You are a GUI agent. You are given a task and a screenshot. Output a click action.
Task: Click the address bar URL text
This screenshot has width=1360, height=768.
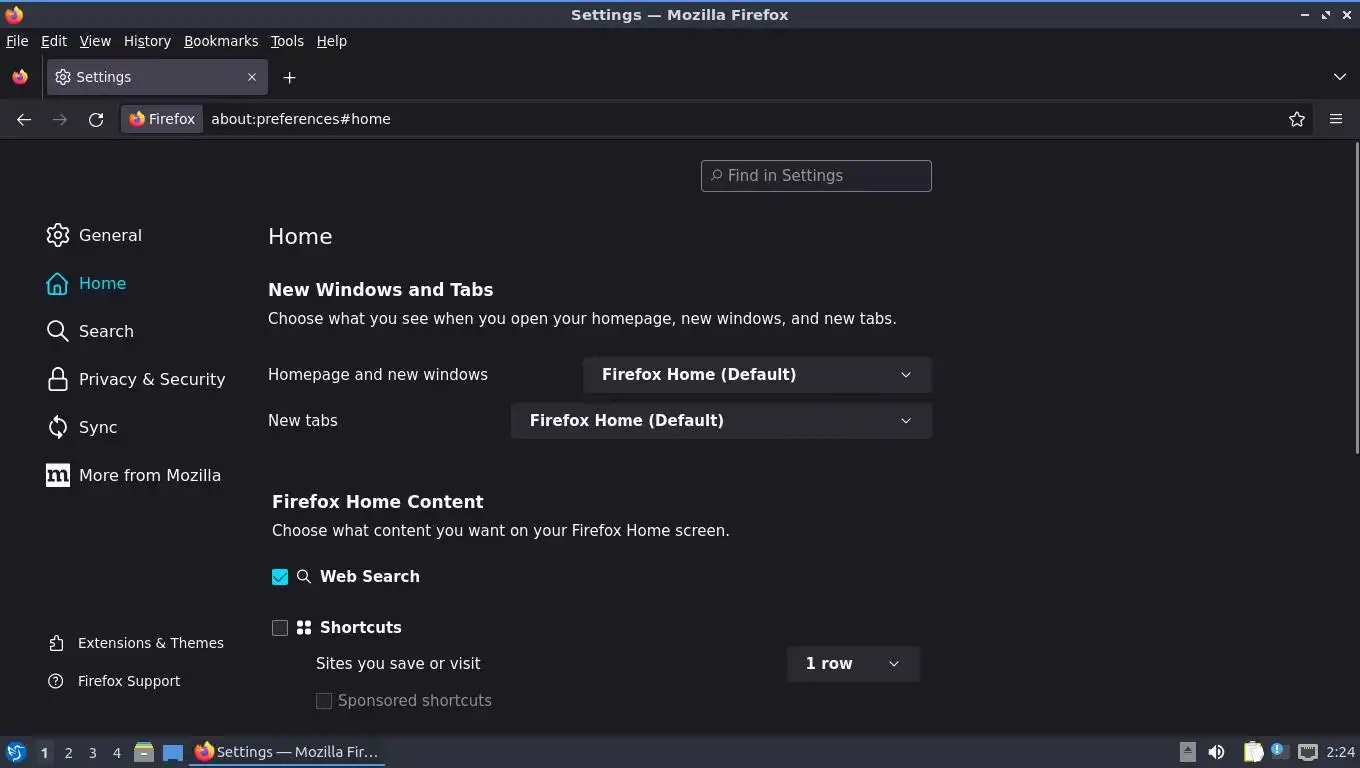(x=301, y=119)
